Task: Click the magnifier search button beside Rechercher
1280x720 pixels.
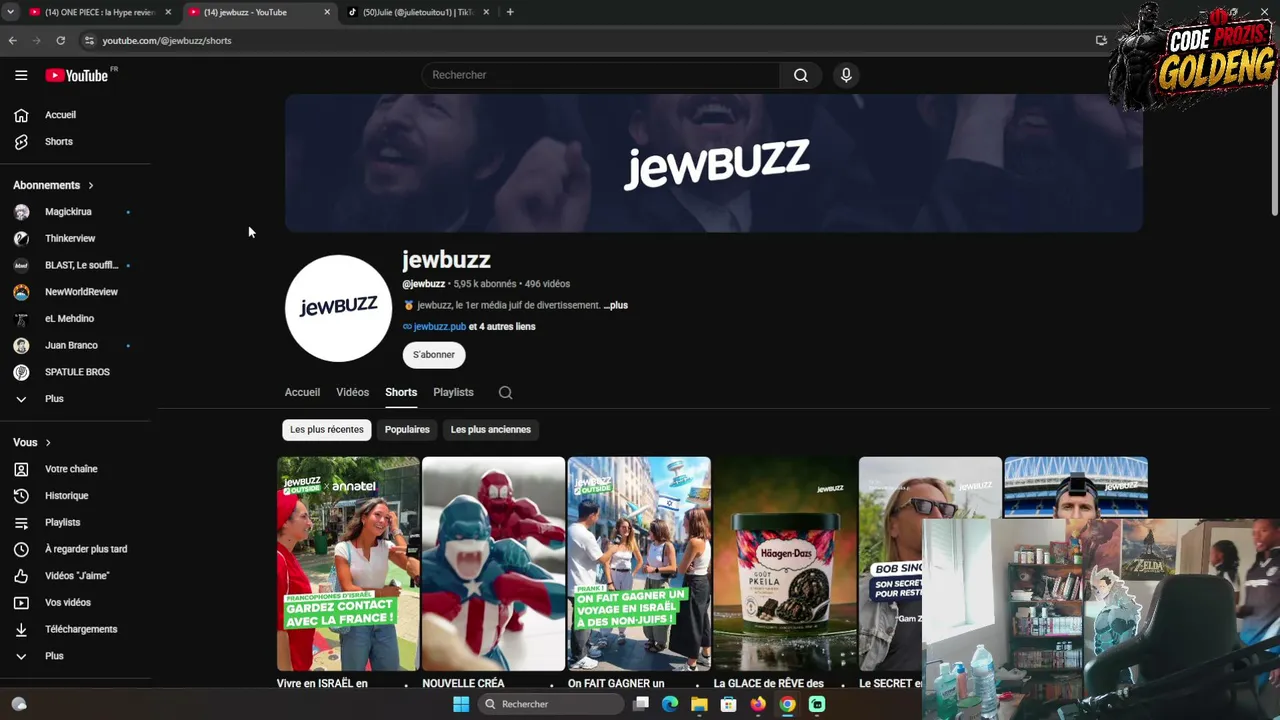Action: click(801, 75)
